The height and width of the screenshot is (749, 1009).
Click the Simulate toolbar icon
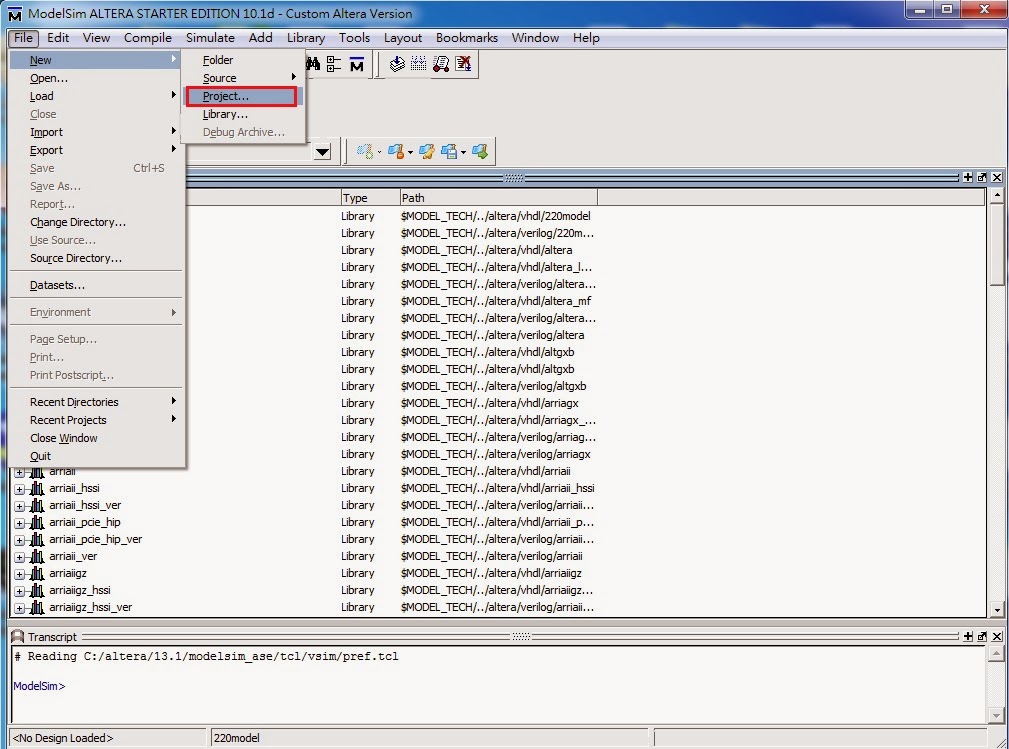(x=441, y=63)
